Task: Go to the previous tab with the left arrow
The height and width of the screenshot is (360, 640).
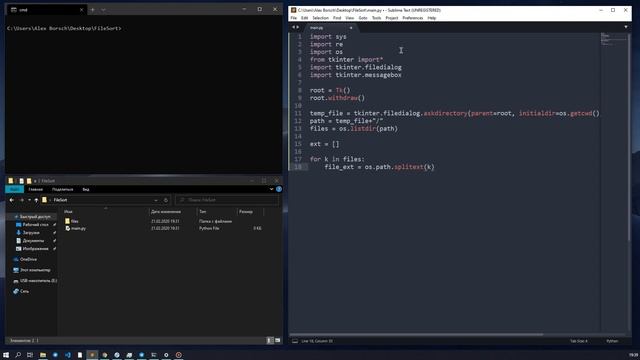Action: tap(293, 27)
